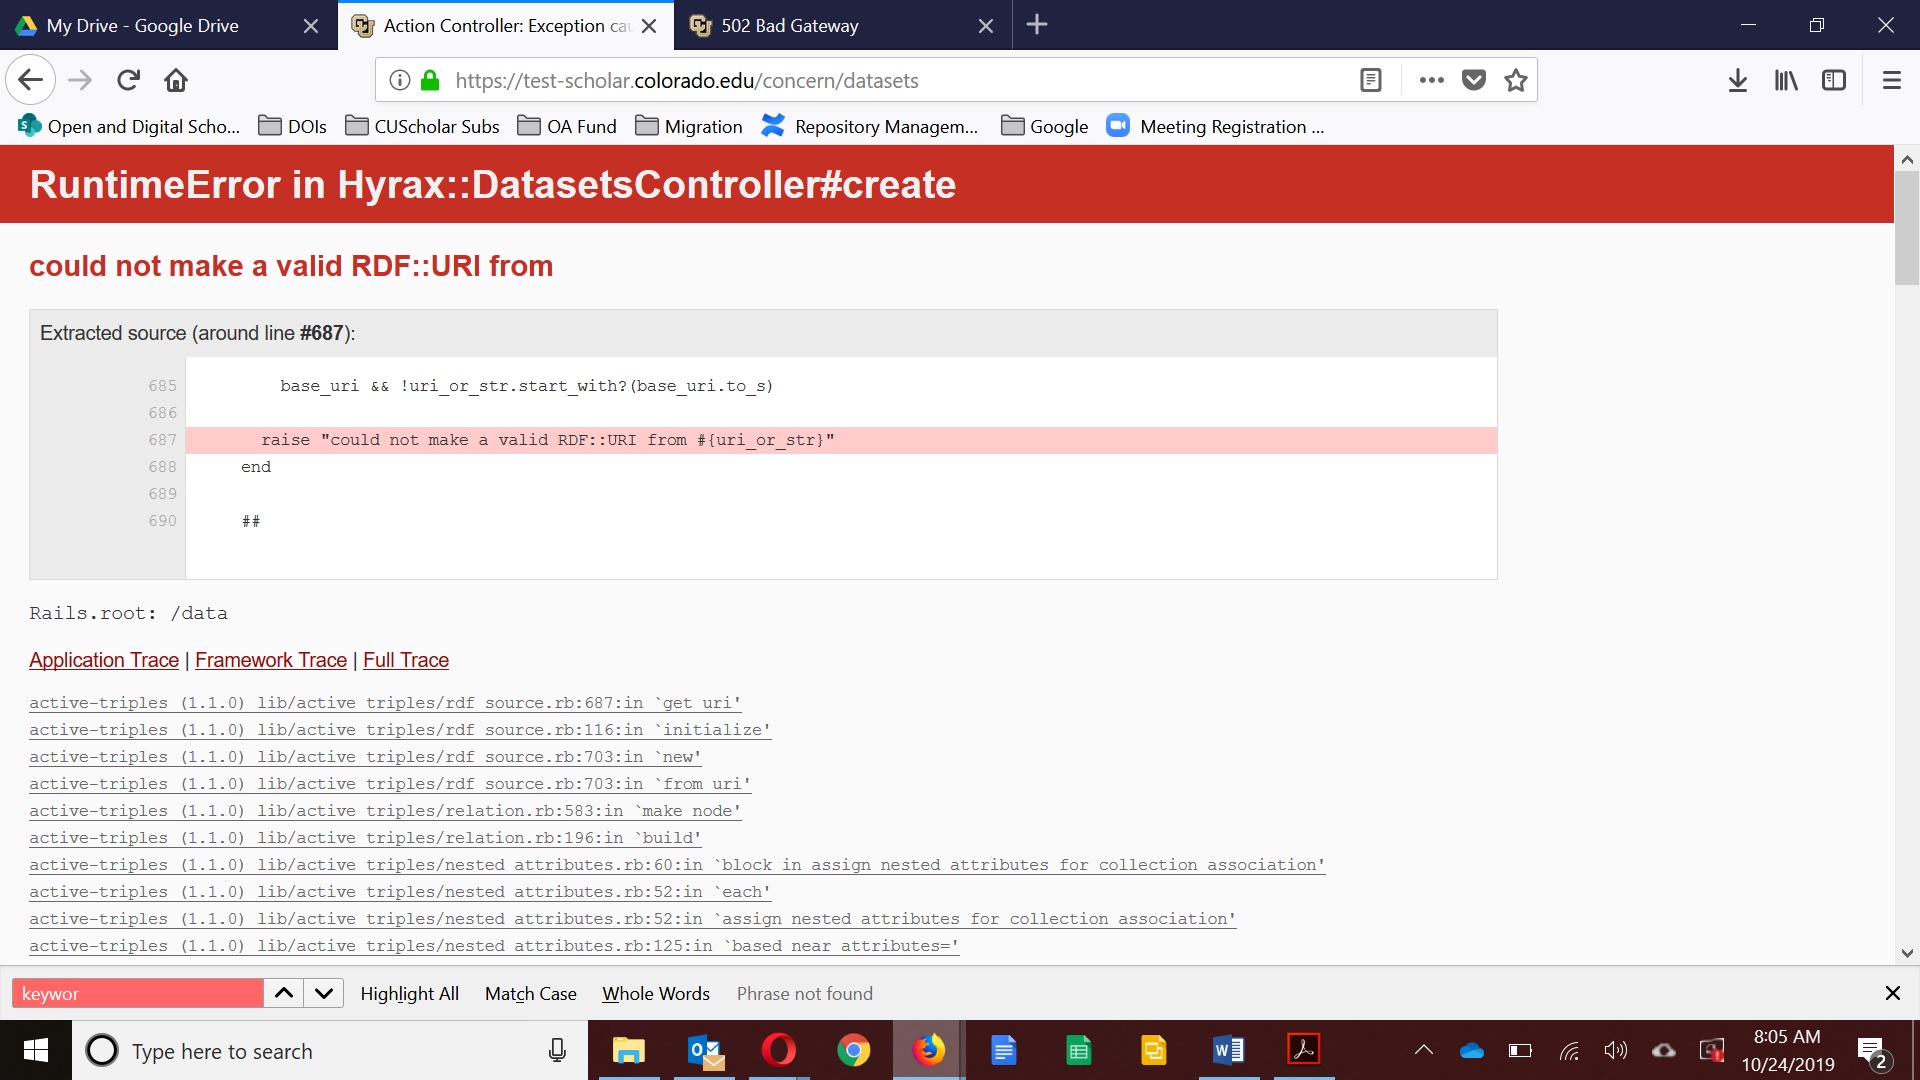Open trace line rdf_source.rb:687 get_uri
This screenshot has height=1080, width=1920.
click(x=385, y=703)
